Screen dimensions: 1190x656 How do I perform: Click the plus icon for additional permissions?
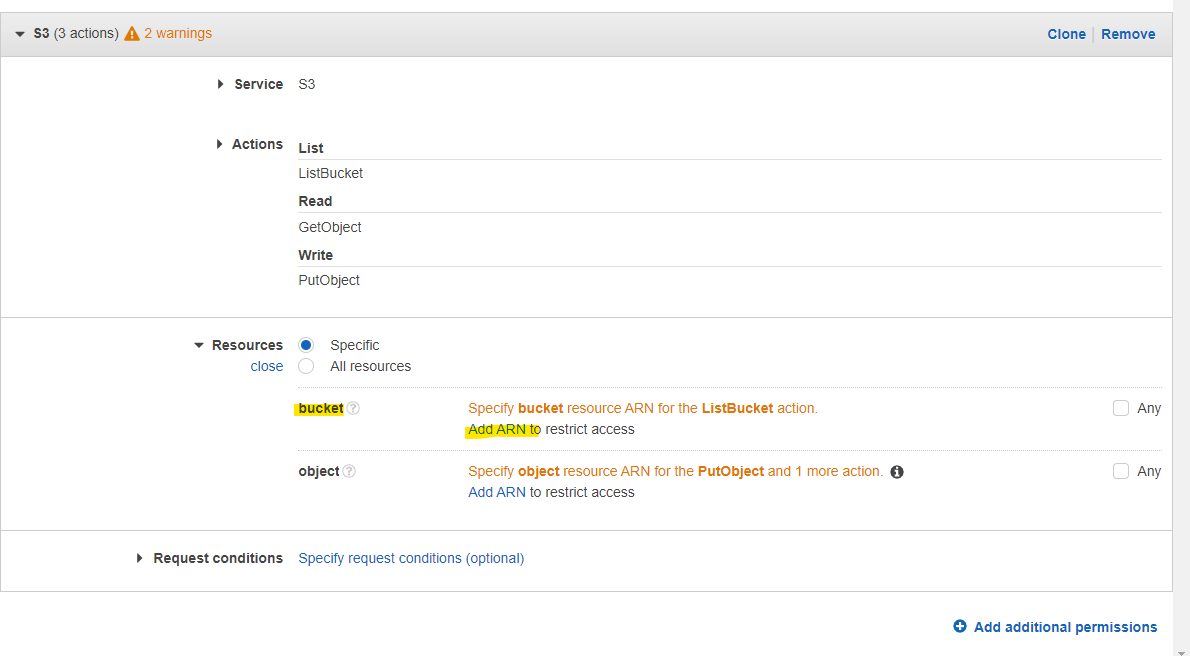click(x=960, y=626)
